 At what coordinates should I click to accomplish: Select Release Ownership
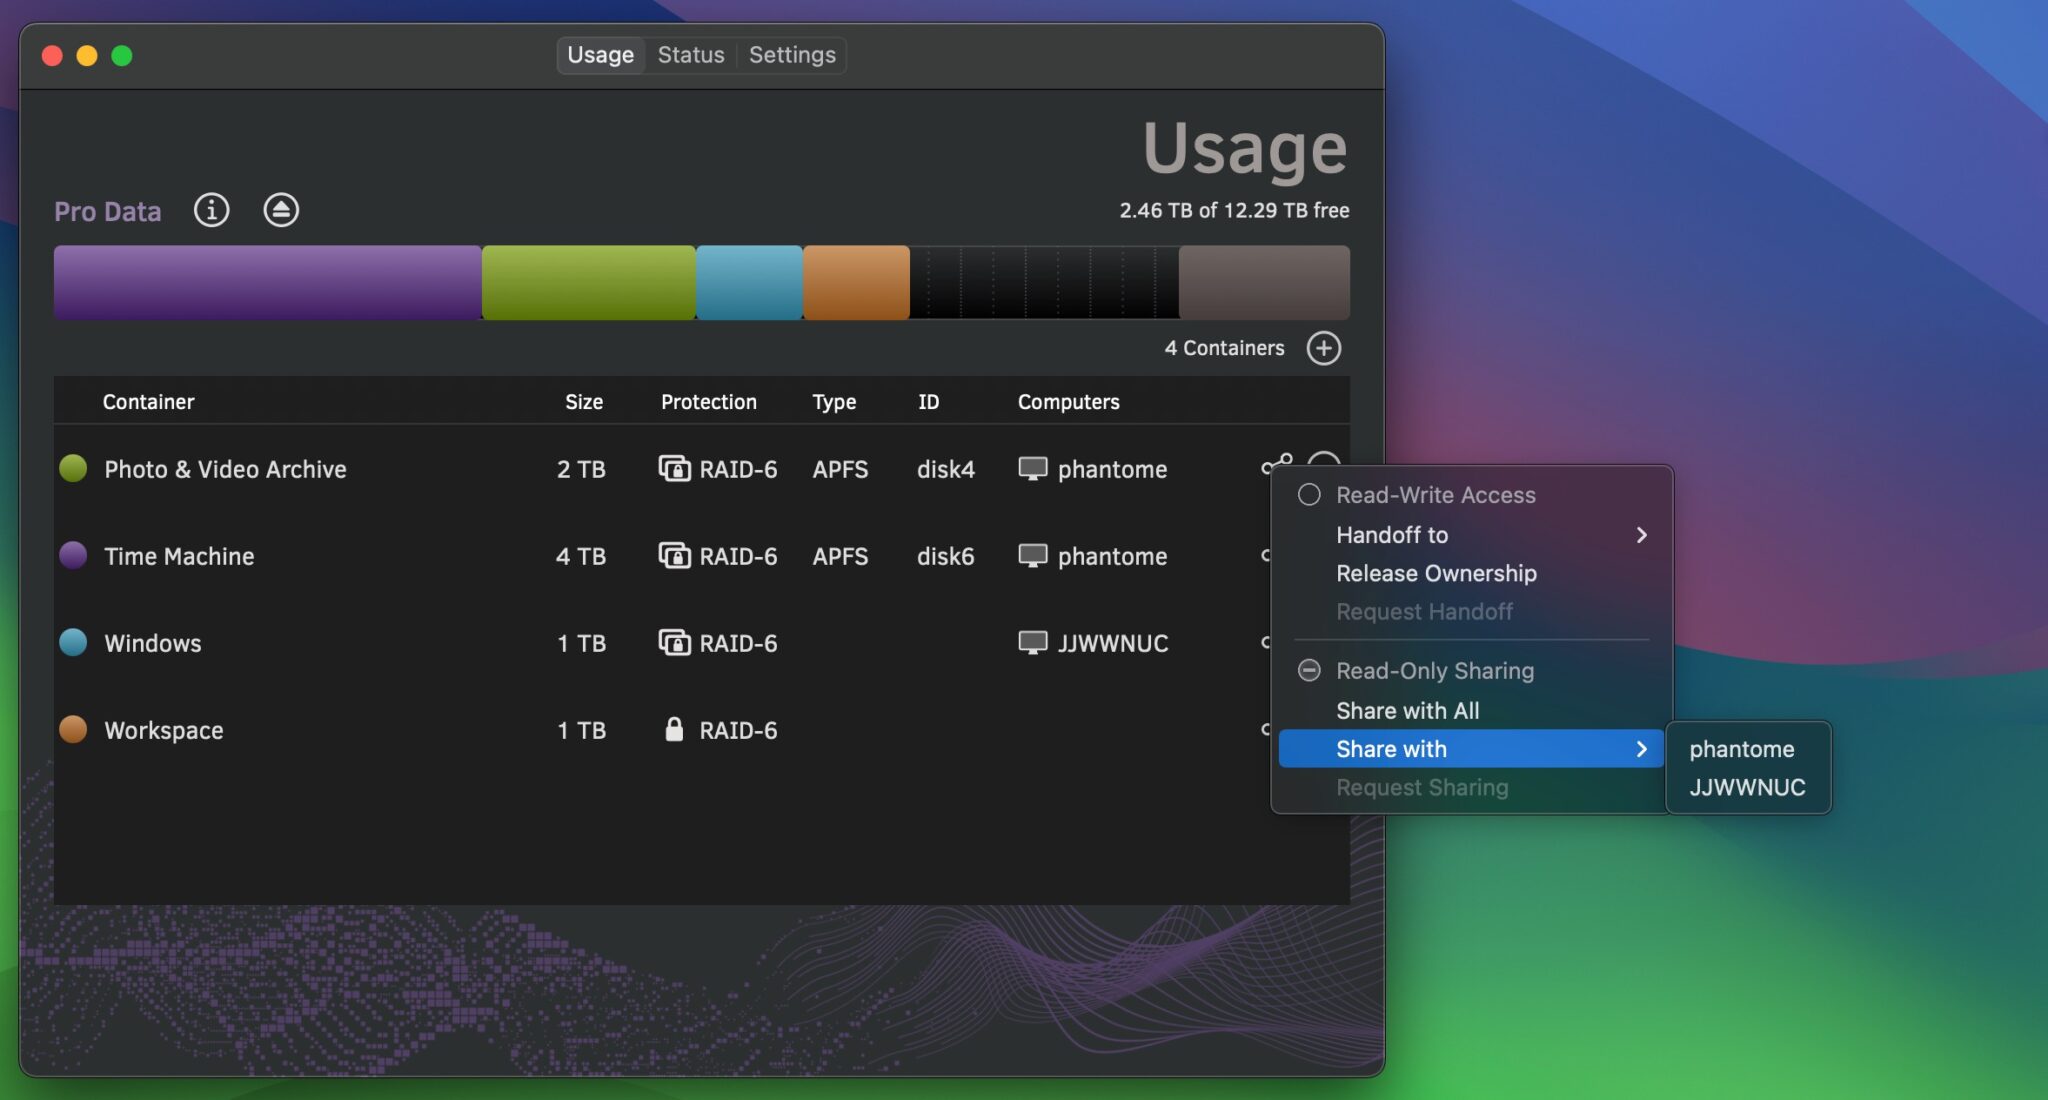[x=1436, y=573]
